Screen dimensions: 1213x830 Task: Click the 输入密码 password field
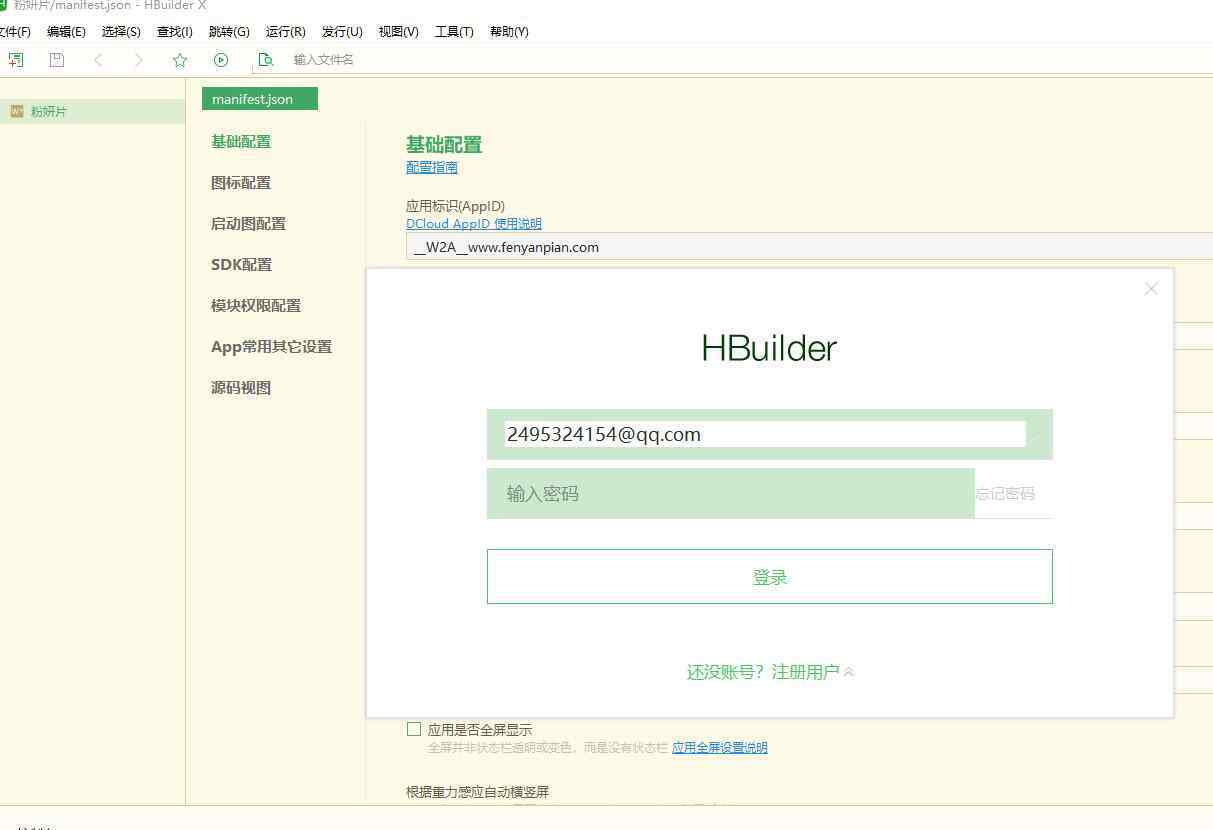click(731, 494)
